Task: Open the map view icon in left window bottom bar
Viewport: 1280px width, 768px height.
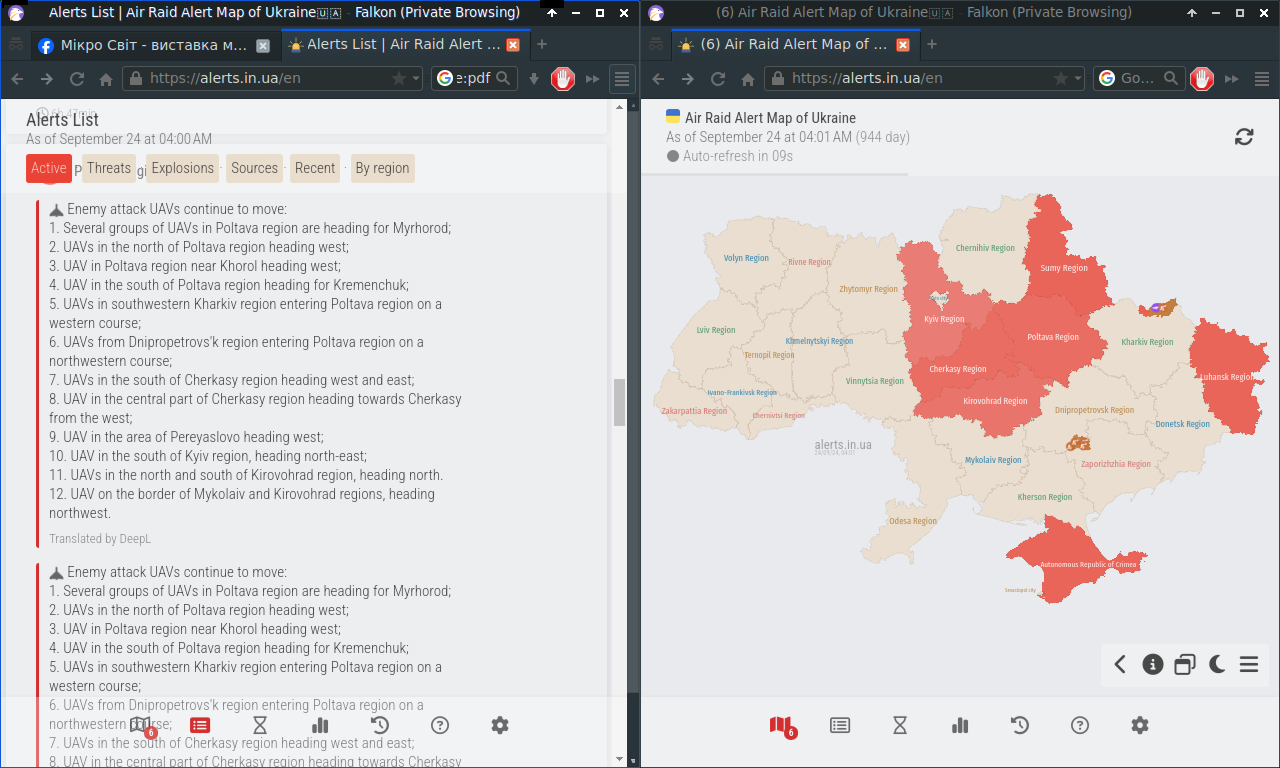Action: click(141, 726)
